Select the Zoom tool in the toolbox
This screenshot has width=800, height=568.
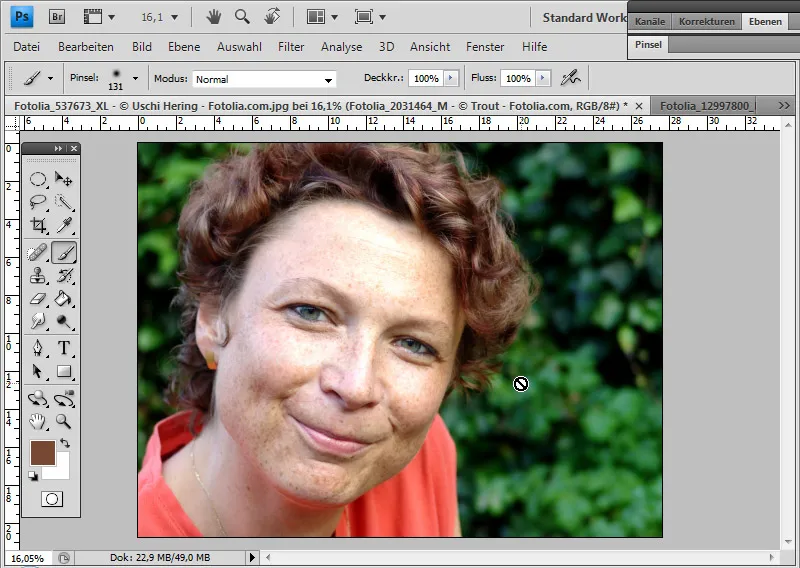click(x=64, y=422)
